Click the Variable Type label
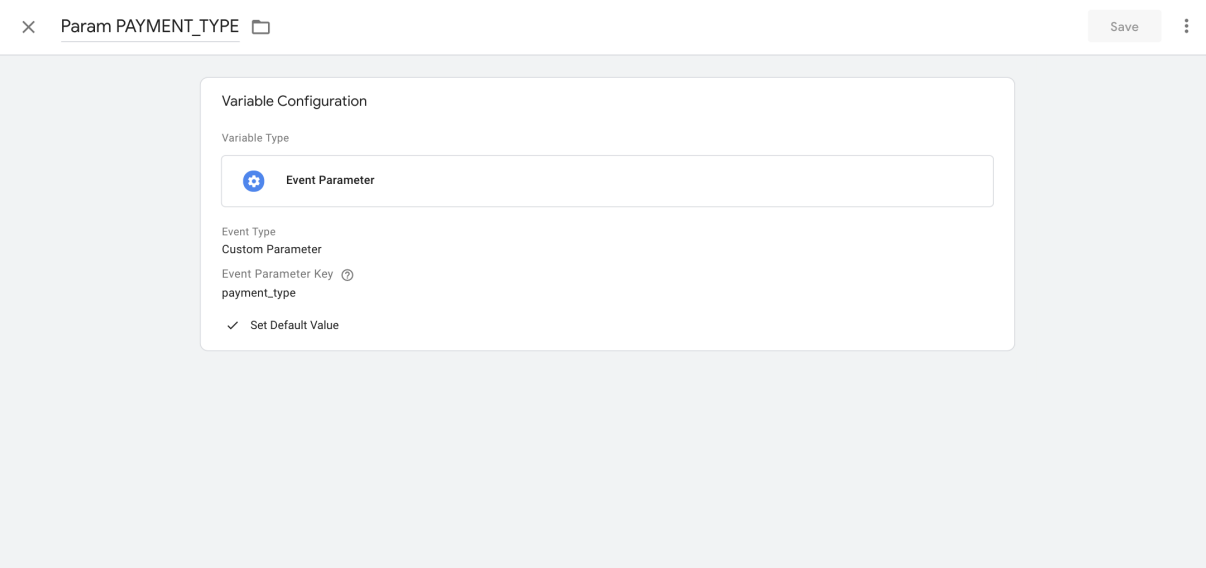1206x568 pixels. [x=255, y=138]
